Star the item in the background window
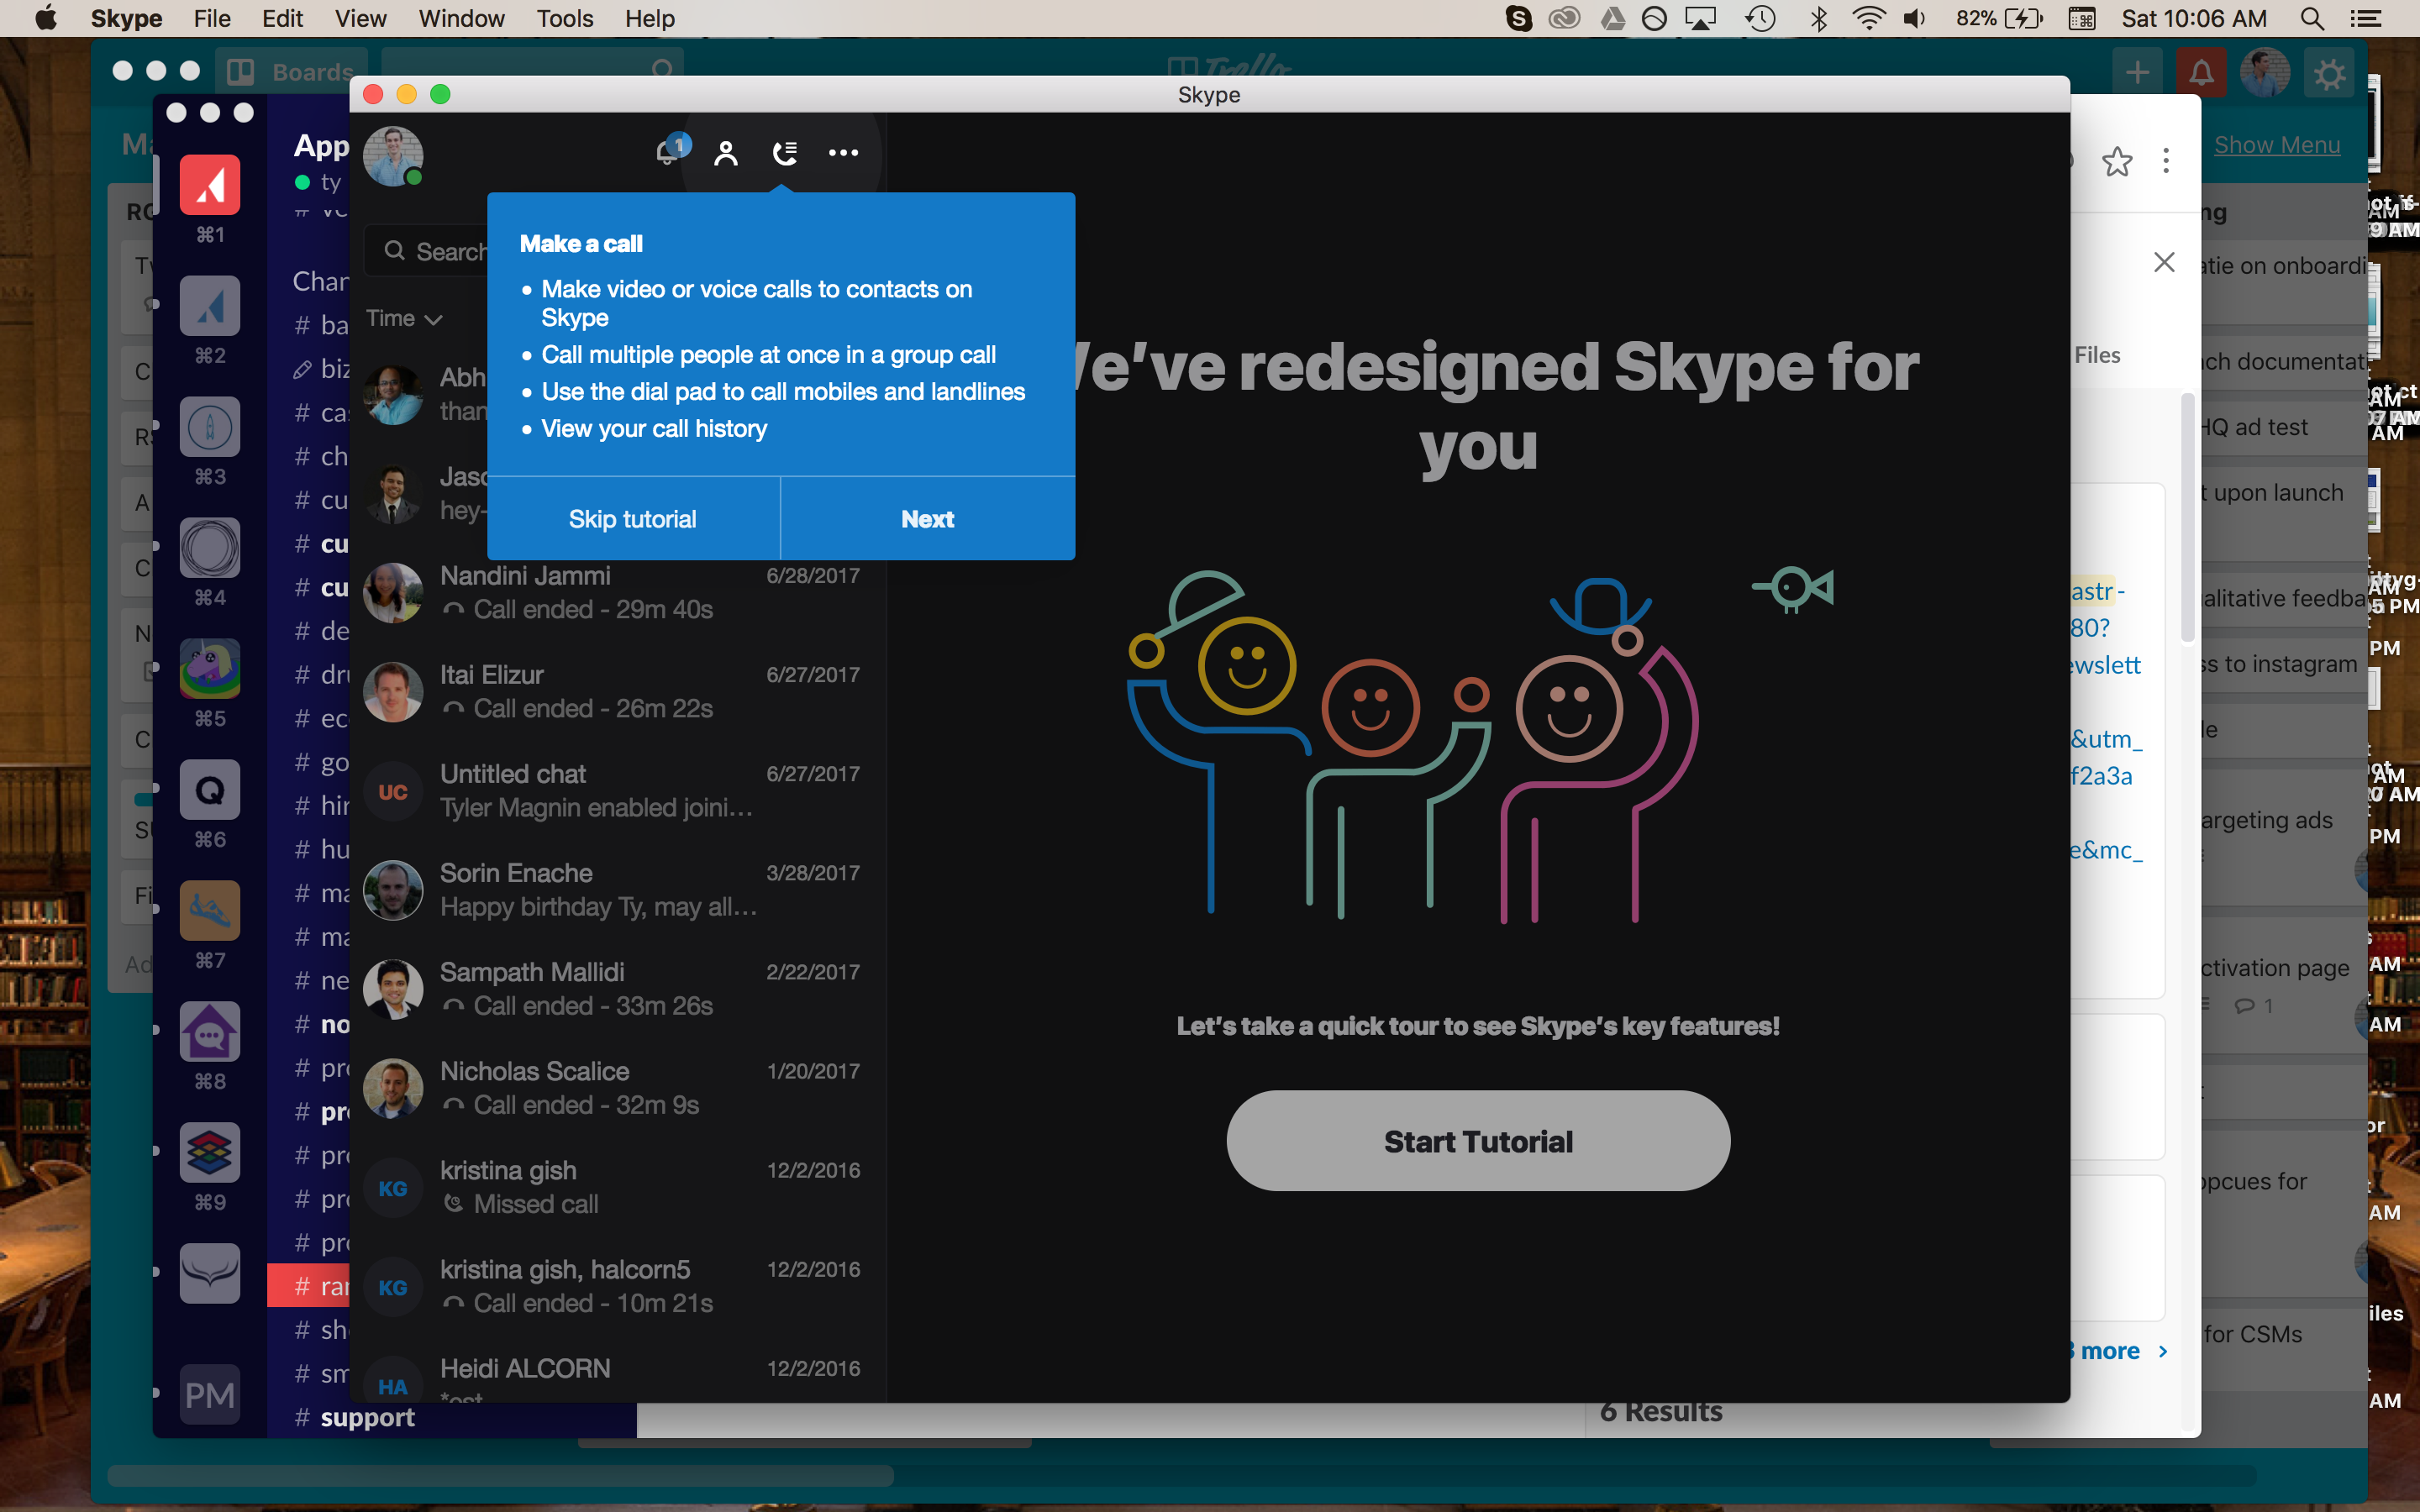2420x1512 pixels. (2117, 161)
